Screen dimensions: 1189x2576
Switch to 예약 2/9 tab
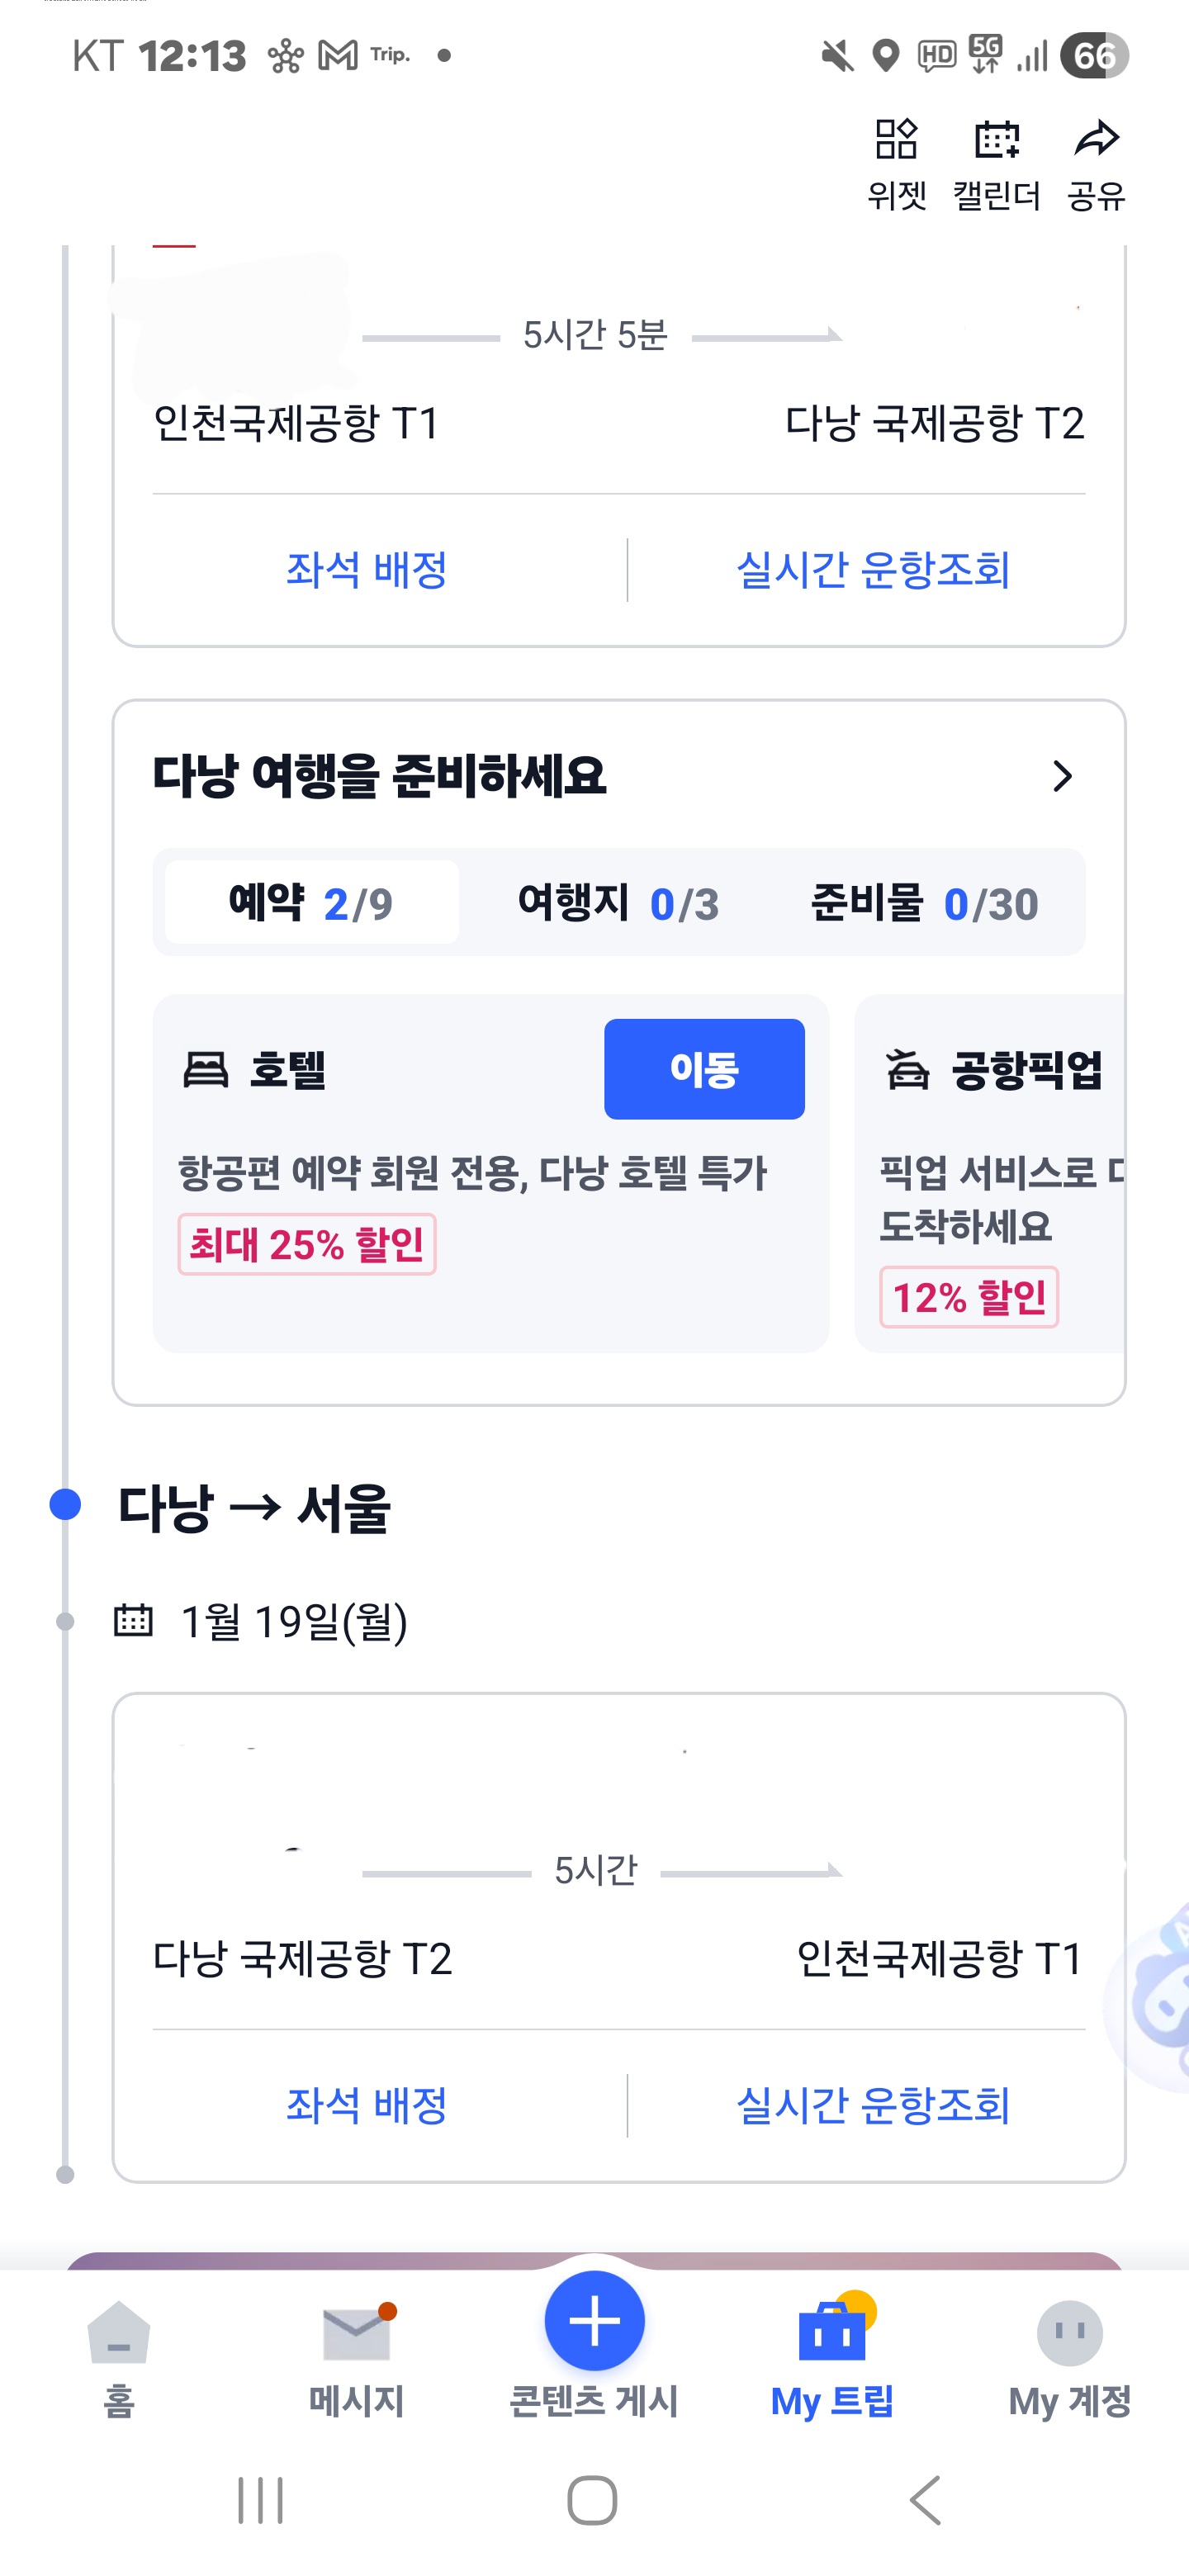[311, 903]
